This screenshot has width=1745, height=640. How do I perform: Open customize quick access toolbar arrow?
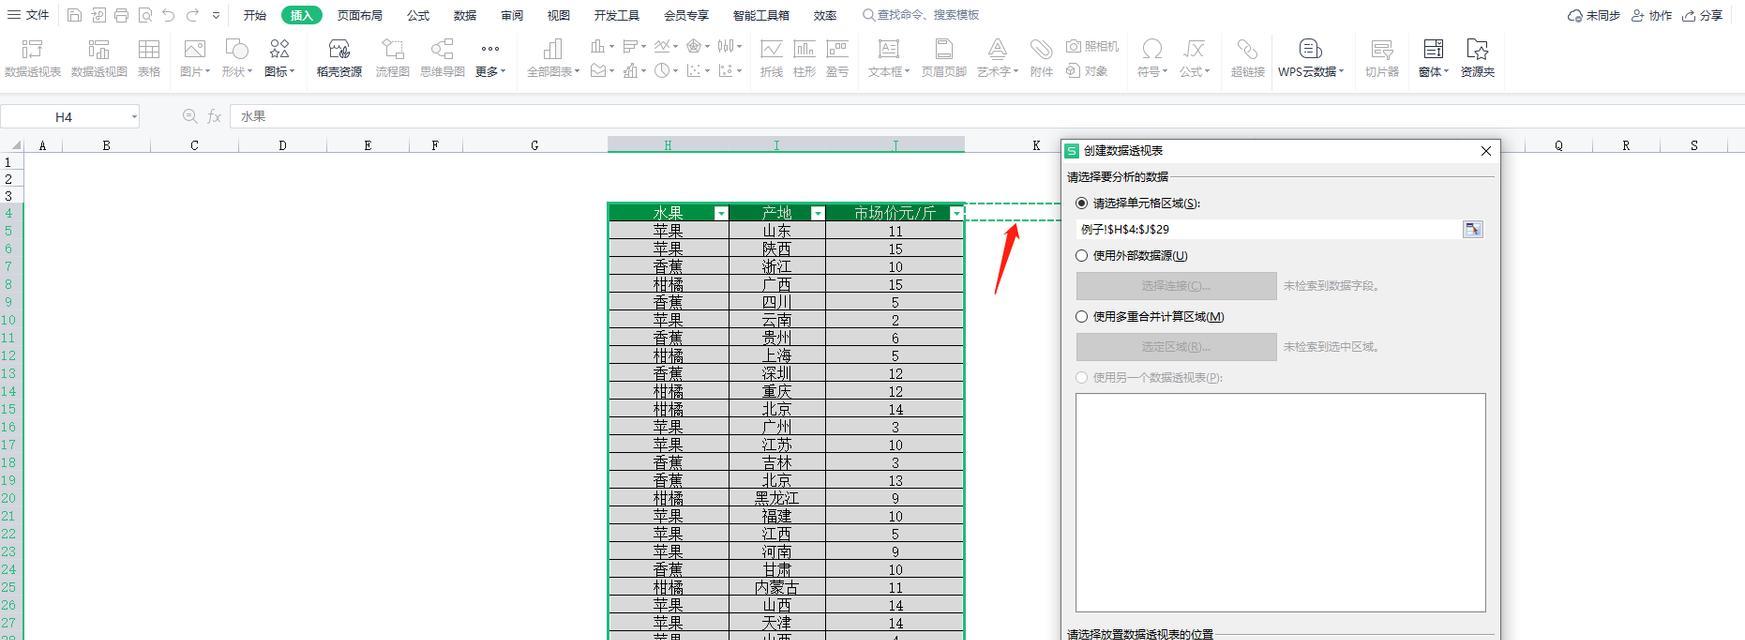coord(216,15)
